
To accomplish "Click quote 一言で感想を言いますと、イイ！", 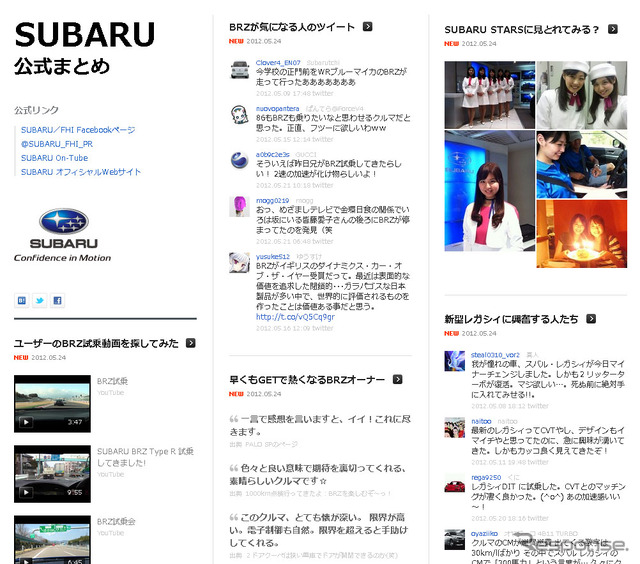I will [x=320, y=425].
